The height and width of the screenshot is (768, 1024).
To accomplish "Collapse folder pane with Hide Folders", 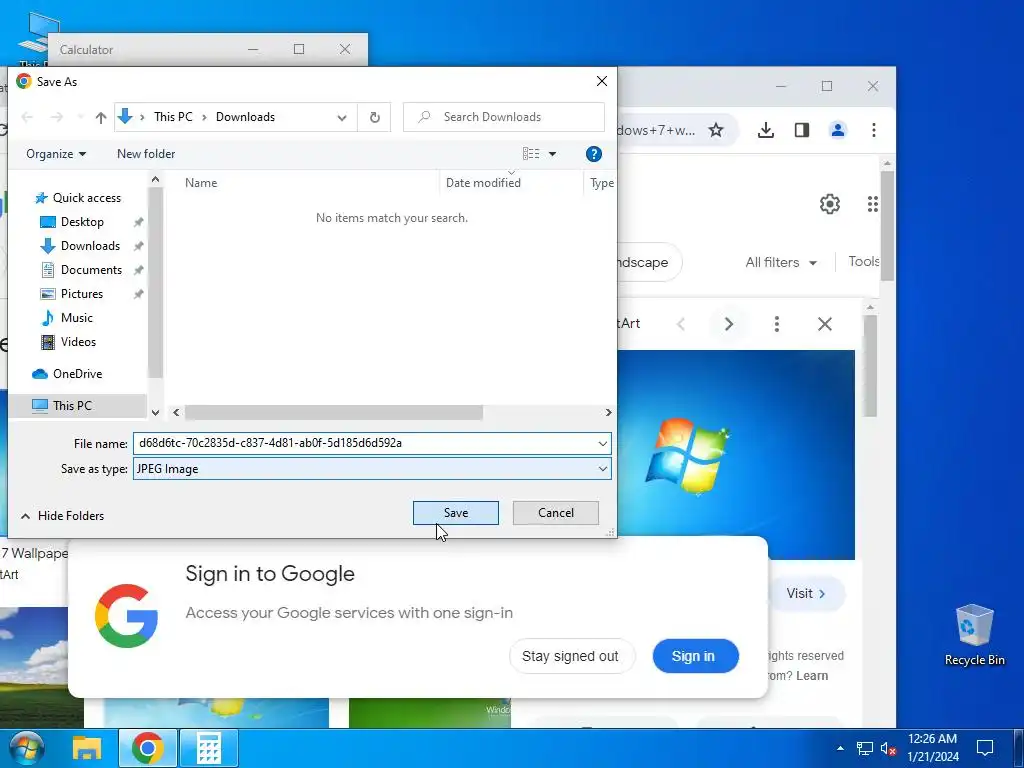I will 63,516.
